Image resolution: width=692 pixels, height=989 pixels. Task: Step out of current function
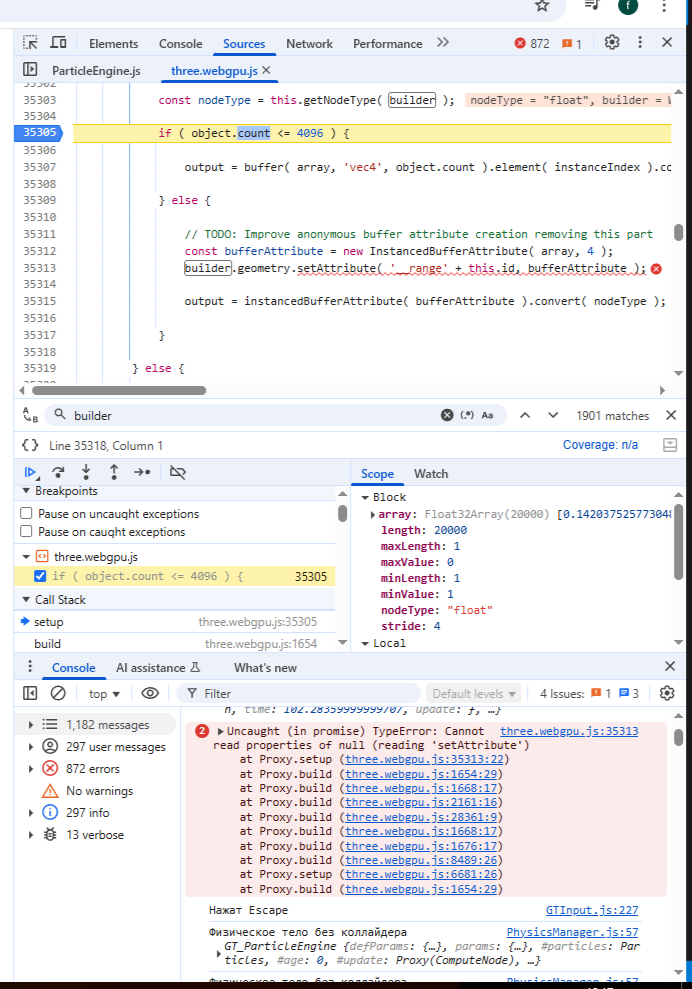click(x=114, y=472)
